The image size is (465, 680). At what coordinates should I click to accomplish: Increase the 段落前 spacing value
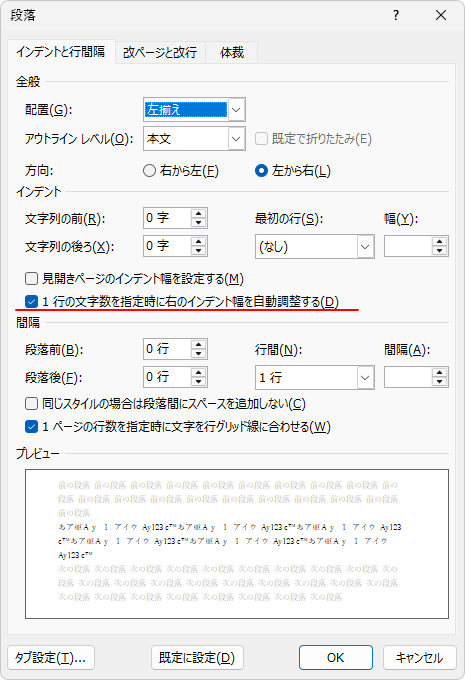coord(199,344)
